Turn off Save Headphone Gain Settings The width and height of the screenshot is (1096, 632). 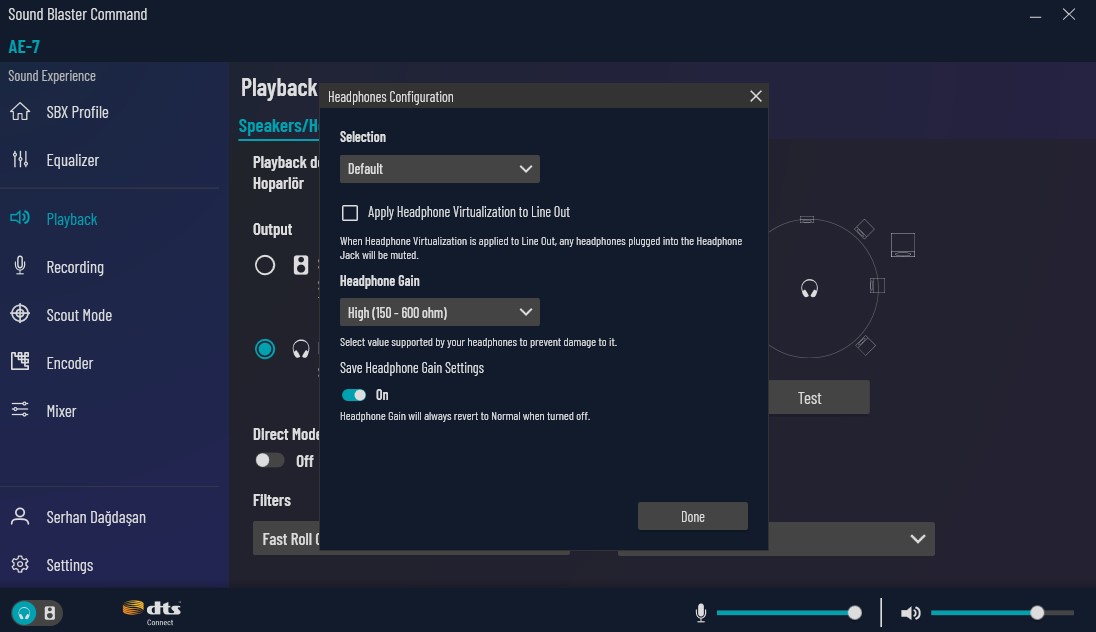pos(354,395)
